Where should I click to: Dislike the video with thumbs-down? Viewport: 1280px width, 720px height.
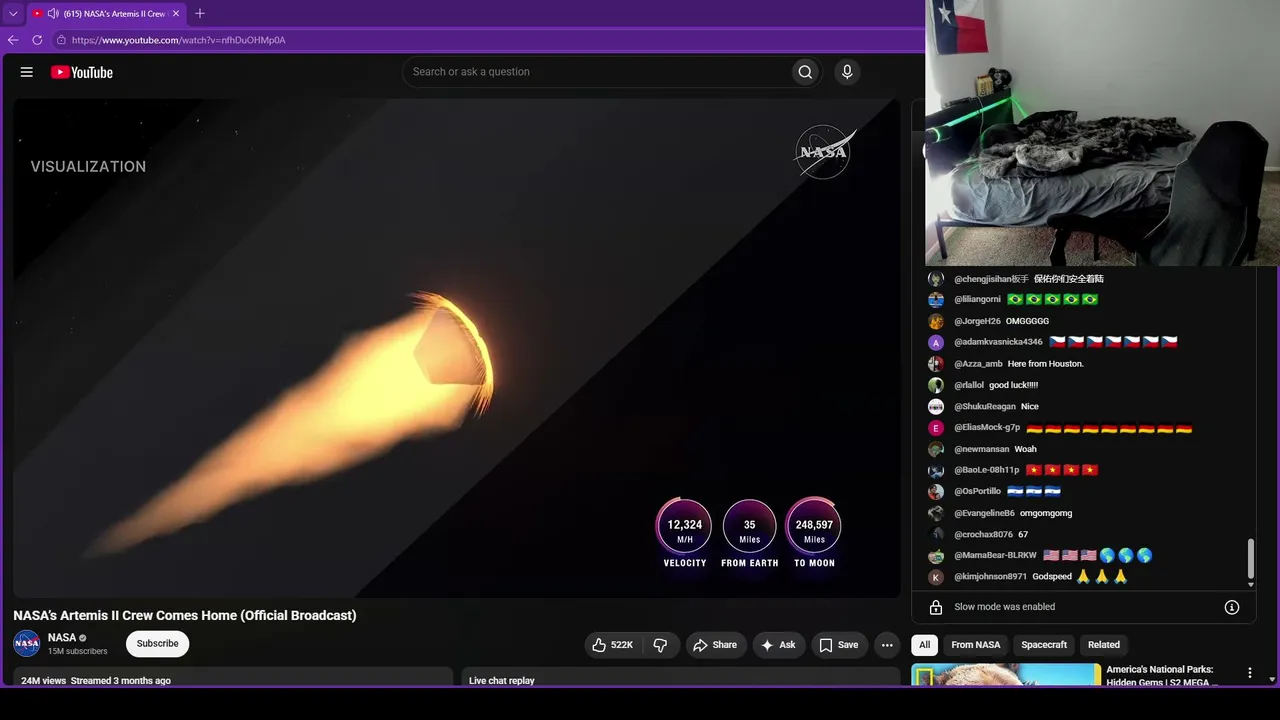pyautogui.click(x=660, y=645)
